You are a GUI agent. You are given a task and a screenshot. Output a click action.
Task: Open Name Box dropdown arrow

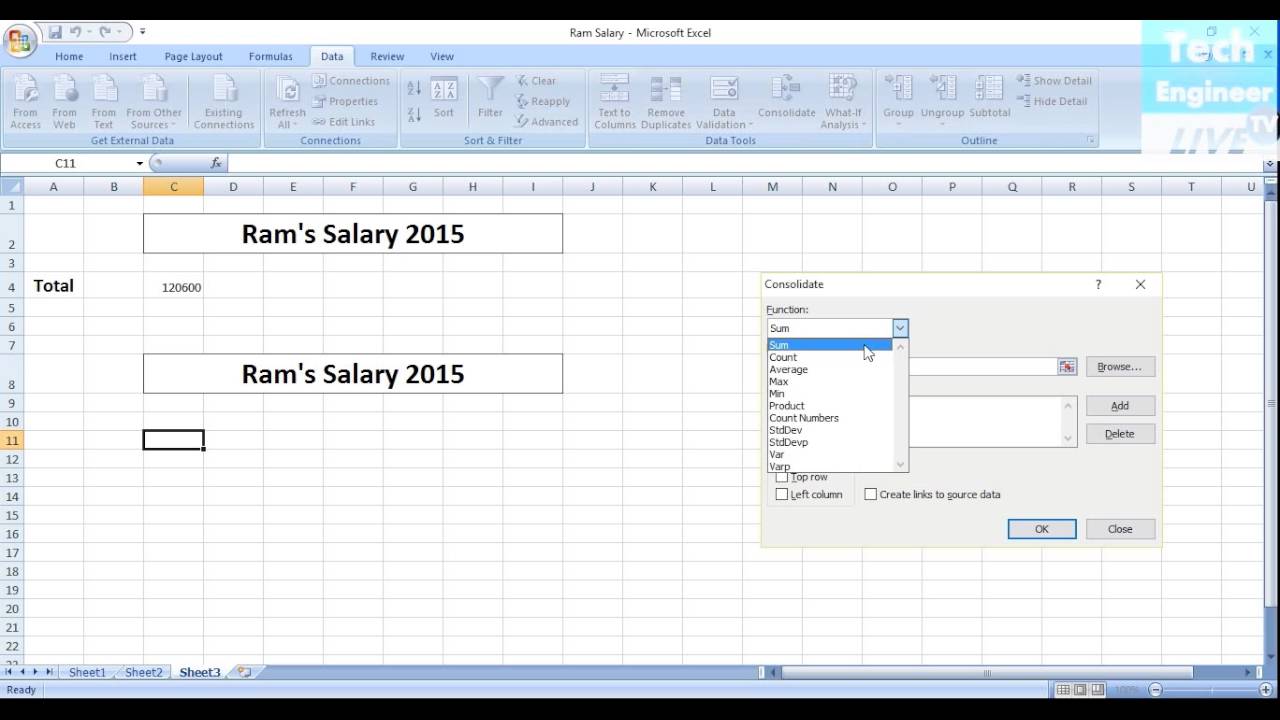pyautogui.click(x=139, y=163)
